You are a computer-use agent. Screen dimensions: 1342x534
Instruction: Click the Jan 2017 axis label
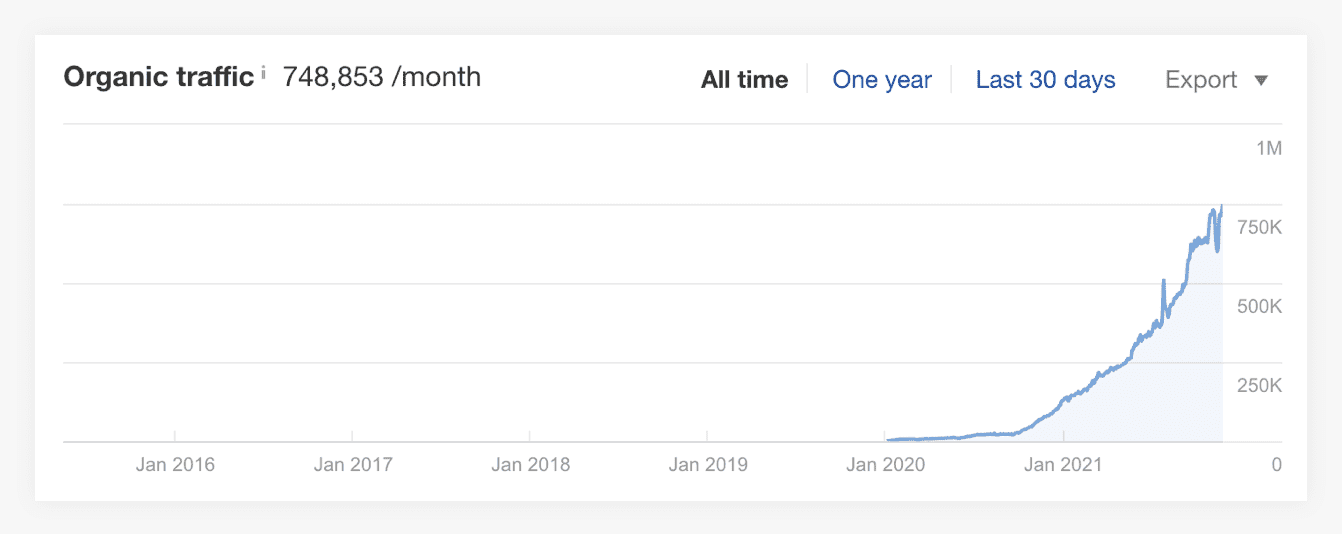pos(353,464)
